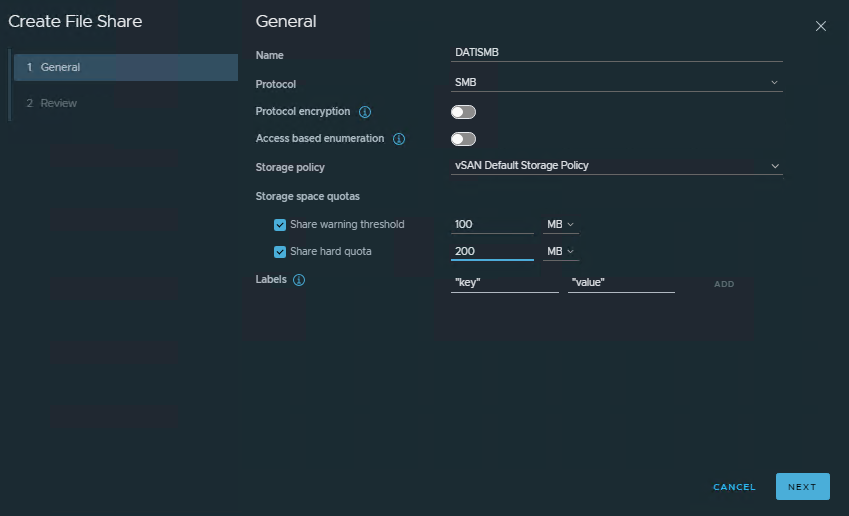Select step 1 General
Viewport: 849px width, 516px height.
[126, 67]
